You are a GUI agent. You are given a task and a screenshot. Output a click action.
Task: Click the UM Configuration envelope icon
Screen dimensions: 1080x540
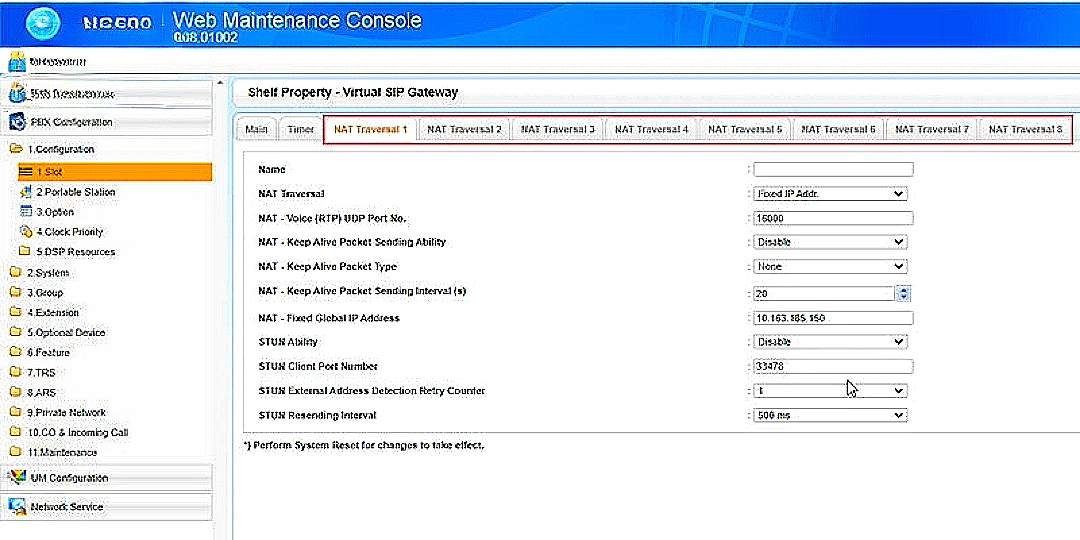pos(17,478)
